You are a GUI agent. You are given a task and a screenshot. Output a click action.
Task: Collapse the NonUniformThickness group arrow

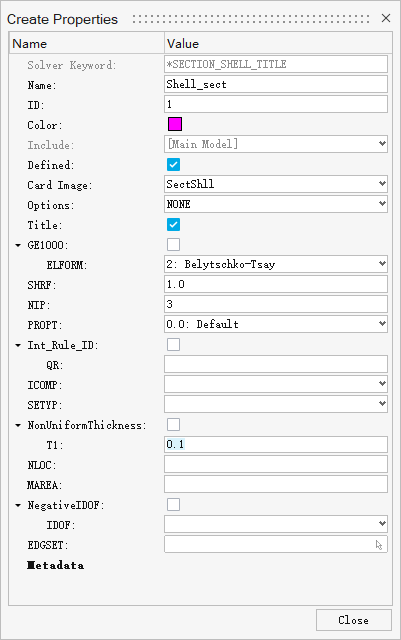[18, 425]
